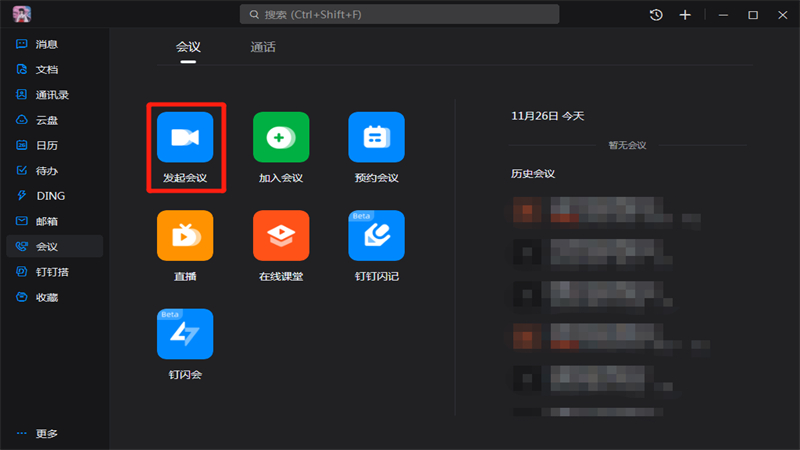Click the 11月26日 今天 date heading
This screenshot has width=800, height=450.
click(547, 116)
